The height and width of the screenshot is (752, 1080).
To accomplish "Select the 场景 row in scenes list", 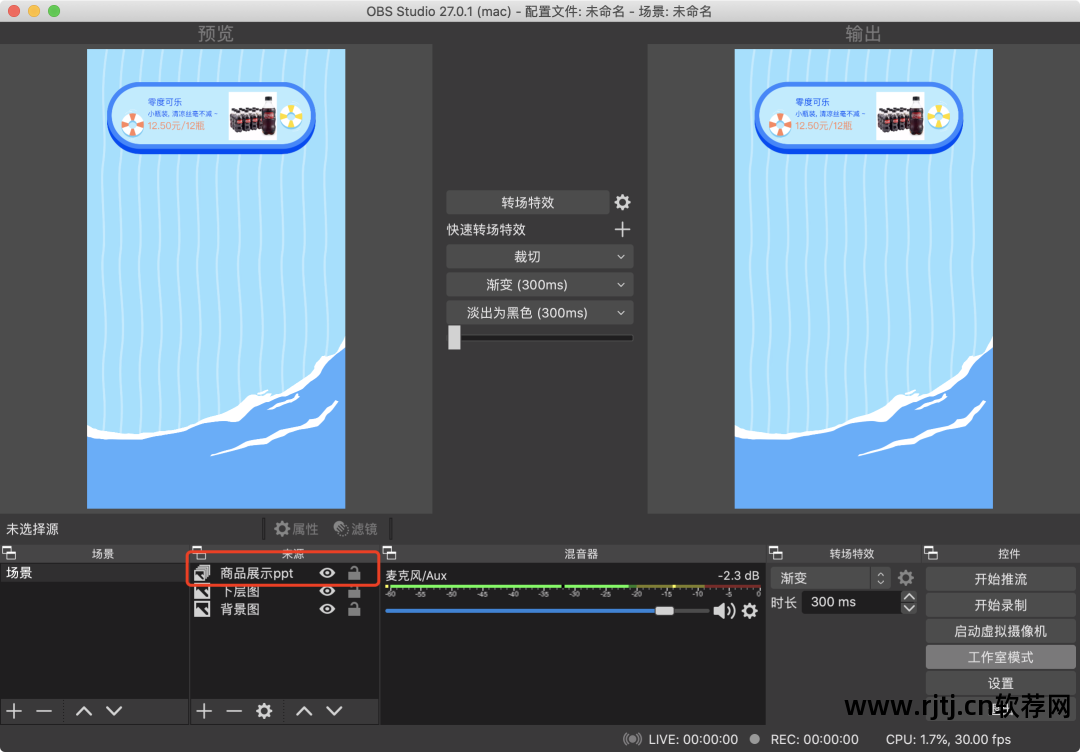I will tap(94, 573).
